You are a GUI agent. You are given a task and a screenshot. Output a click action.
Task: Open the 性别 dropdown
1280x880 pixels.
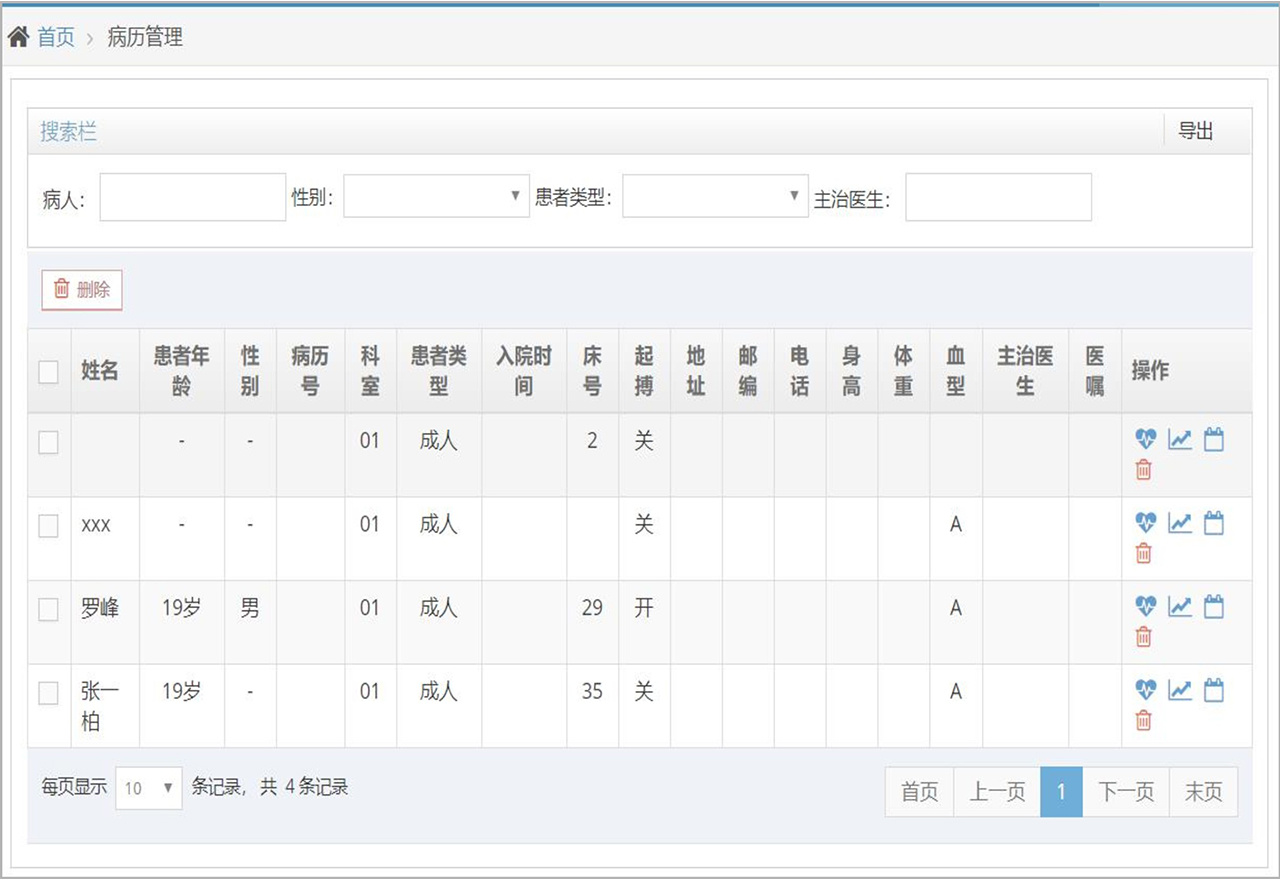point(436,196)
